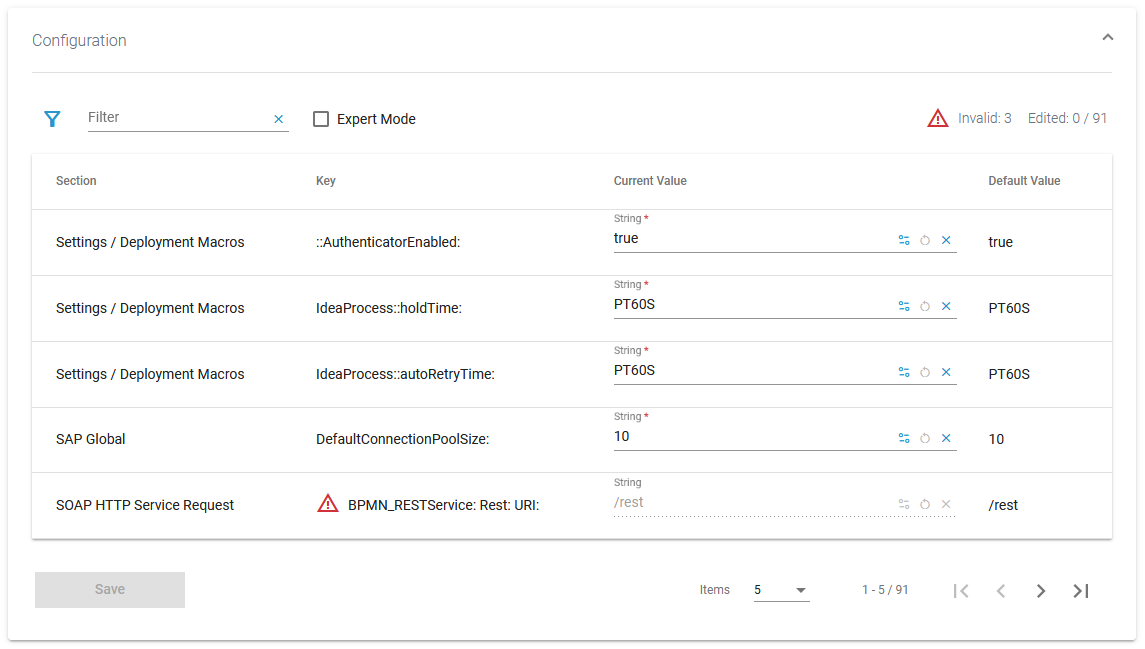
Task: Click the filter funnel icon
Action: pos(51,118)
